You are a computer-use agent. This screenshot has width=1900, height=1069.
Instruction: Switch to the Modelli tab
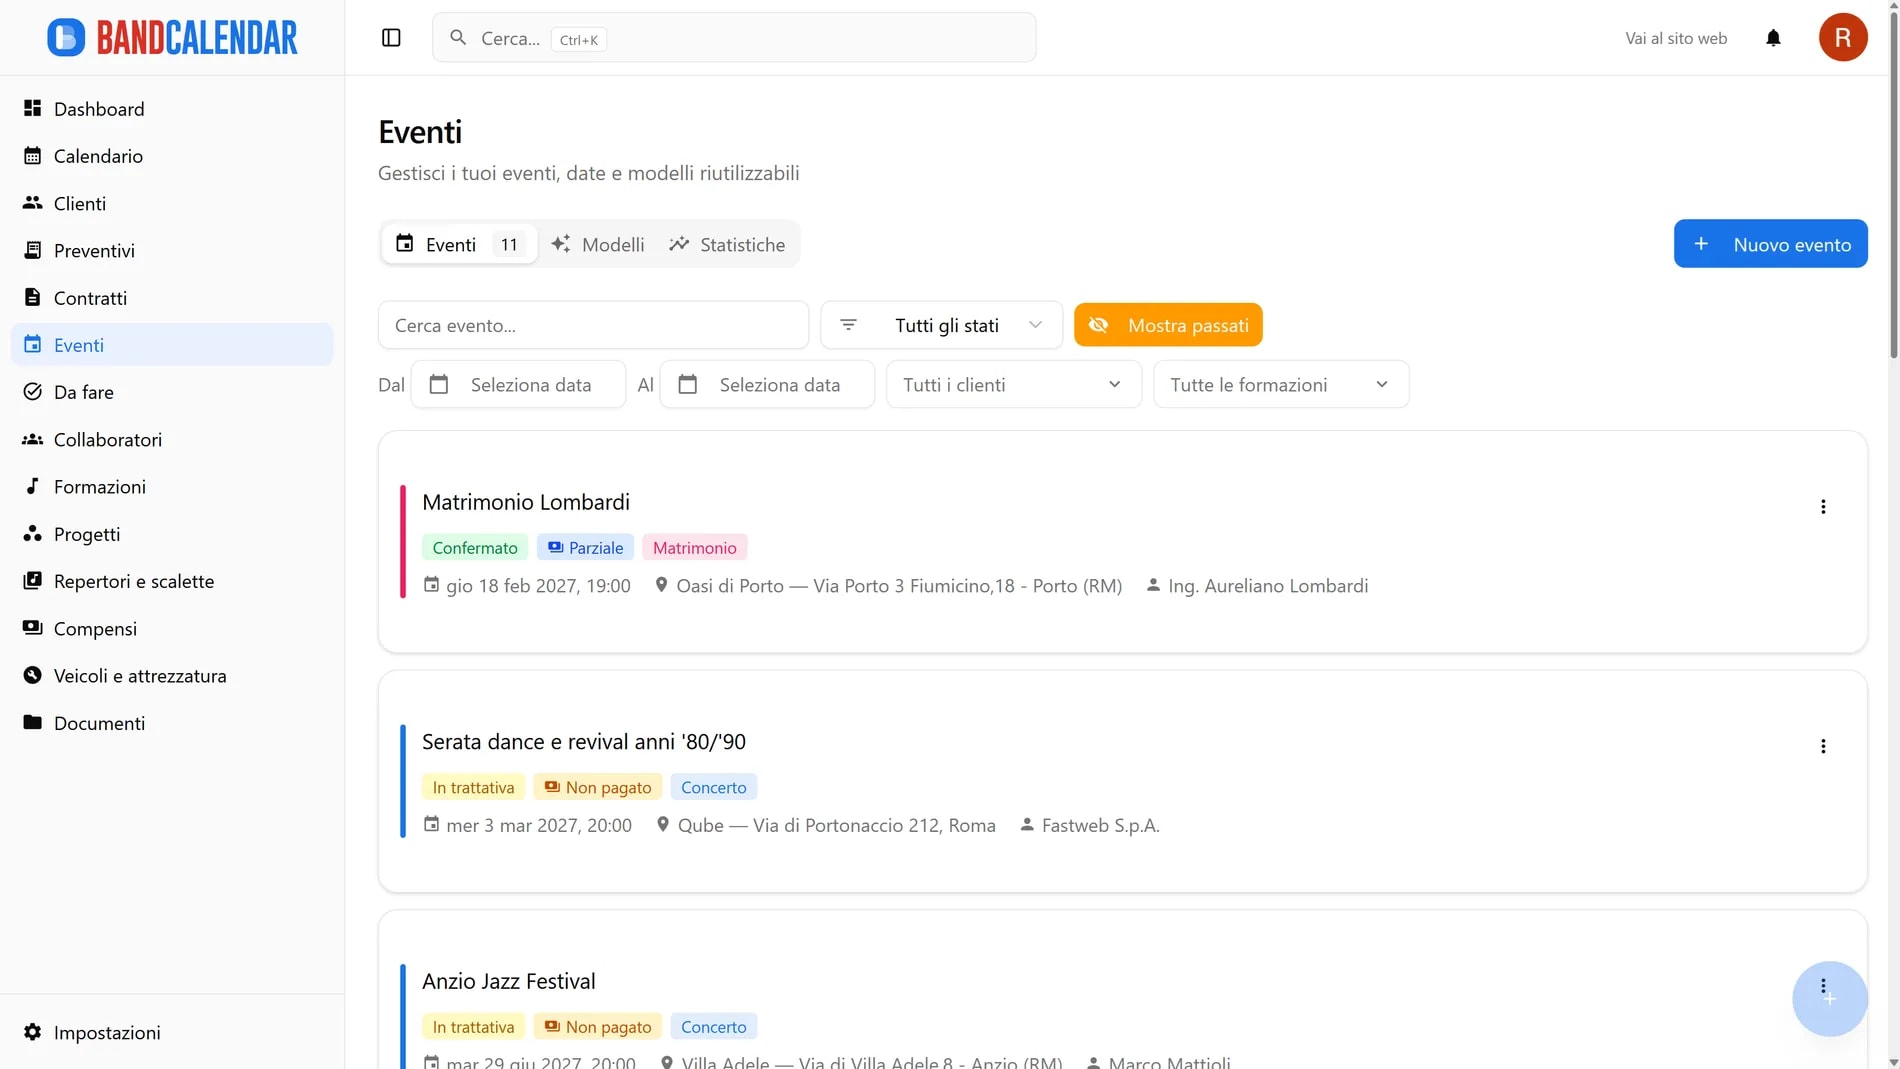click(x=598, y=244)
